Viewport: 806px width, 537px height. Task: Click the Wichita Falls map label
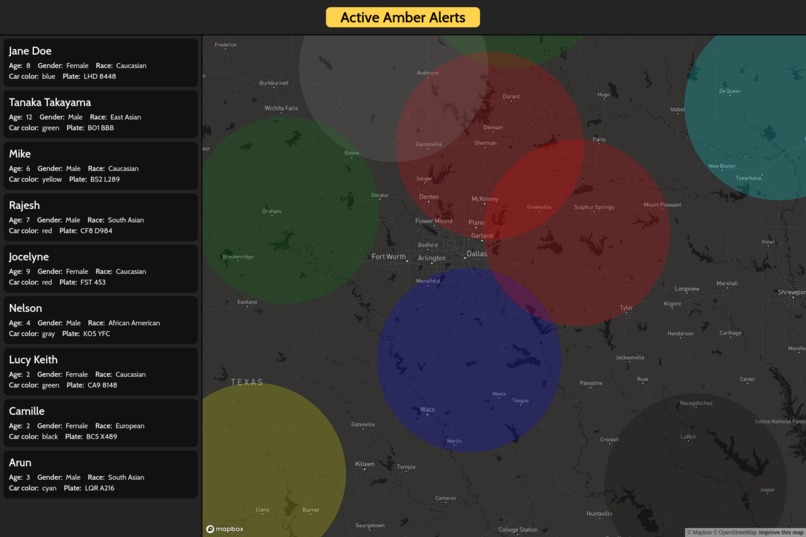point(281,108)
